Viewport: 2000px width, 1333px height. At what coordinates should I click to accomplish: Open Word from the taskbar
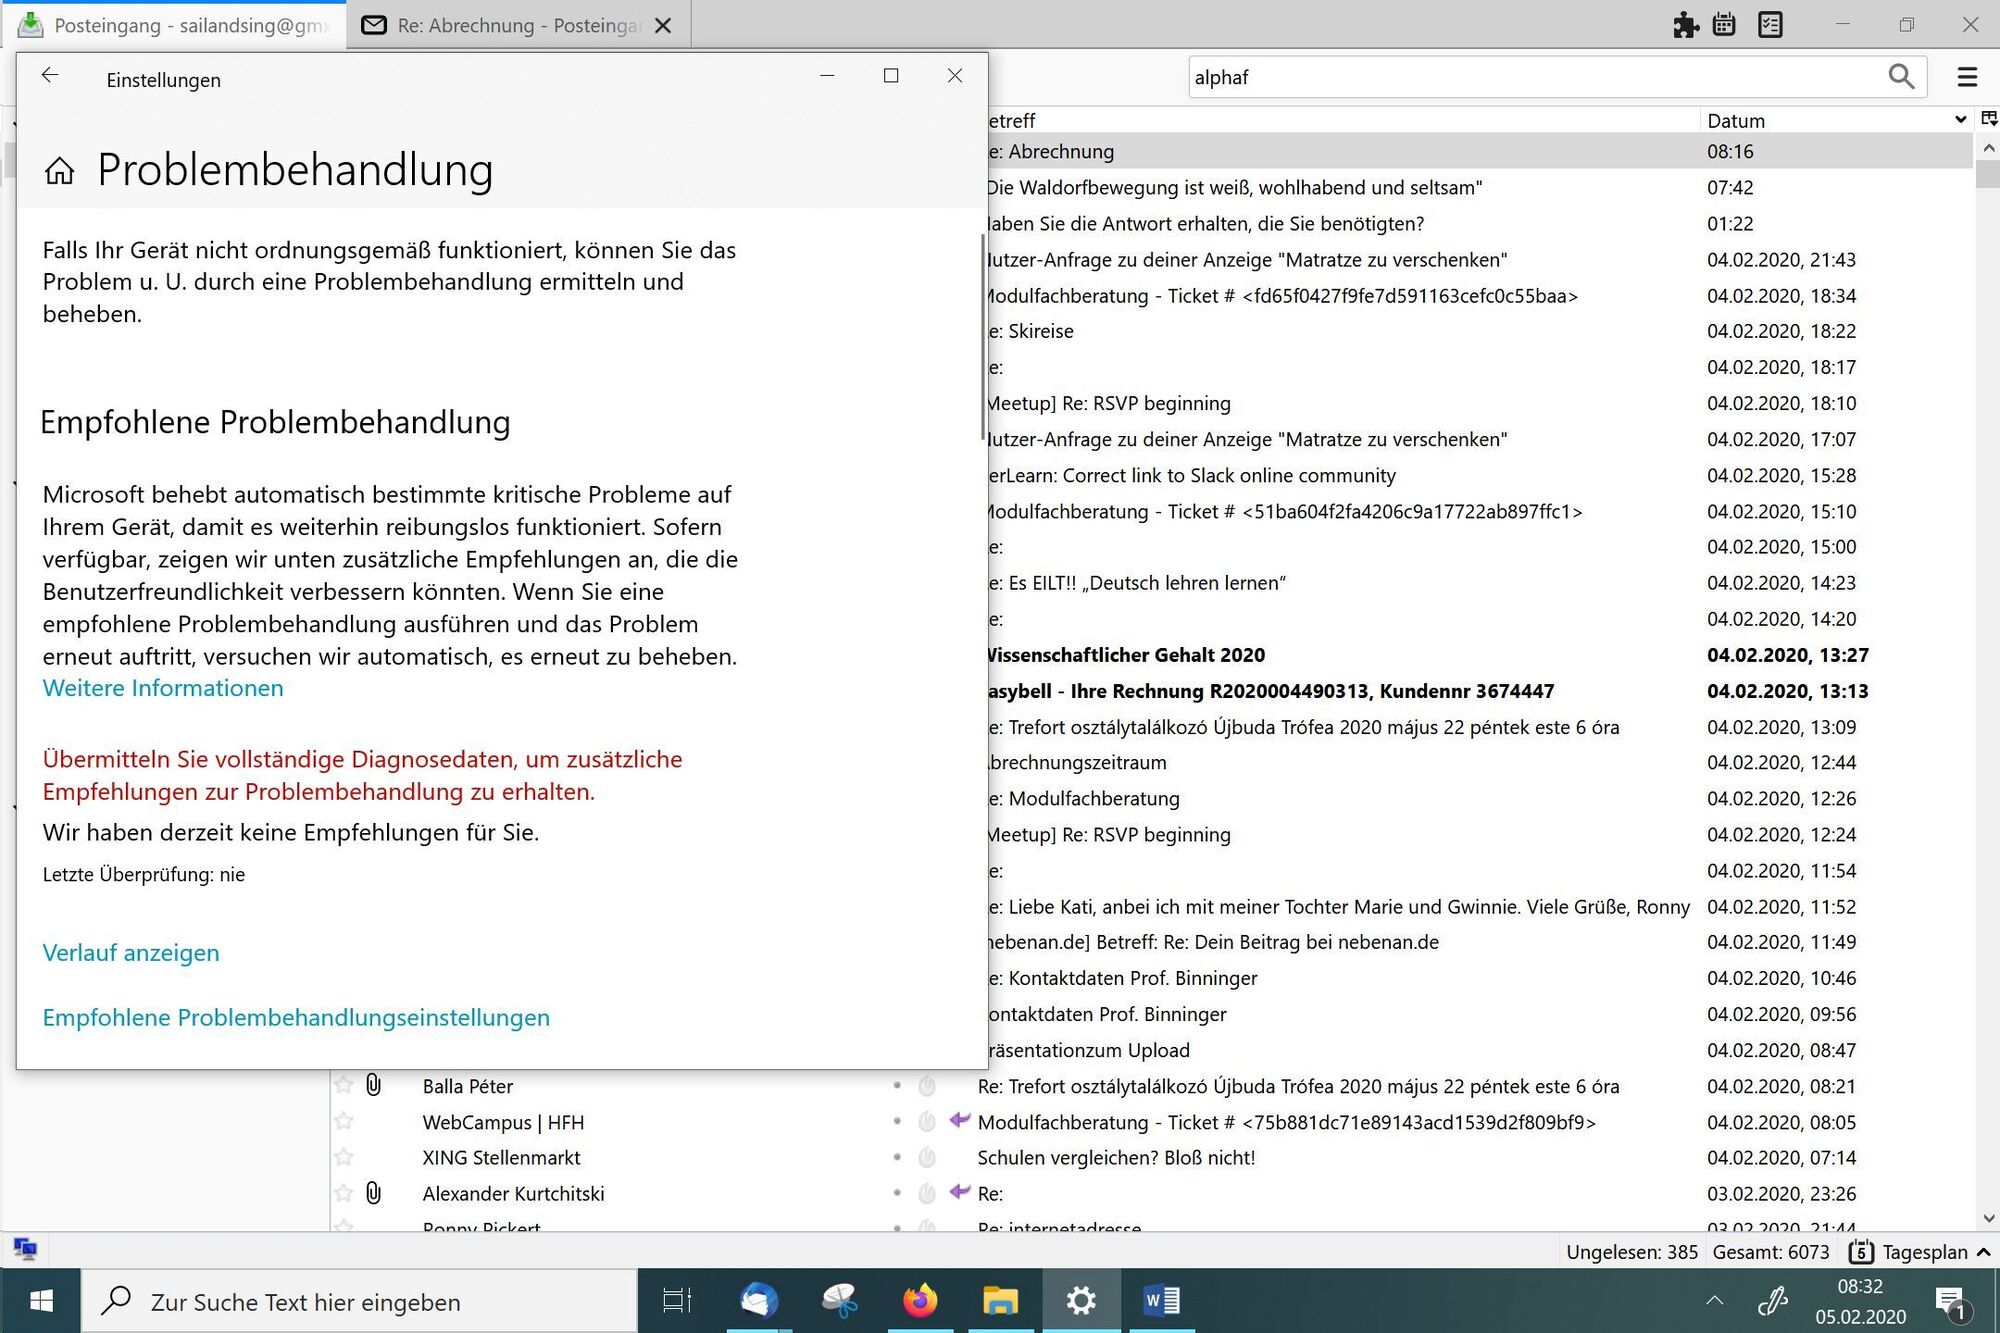(1161, 1301)
